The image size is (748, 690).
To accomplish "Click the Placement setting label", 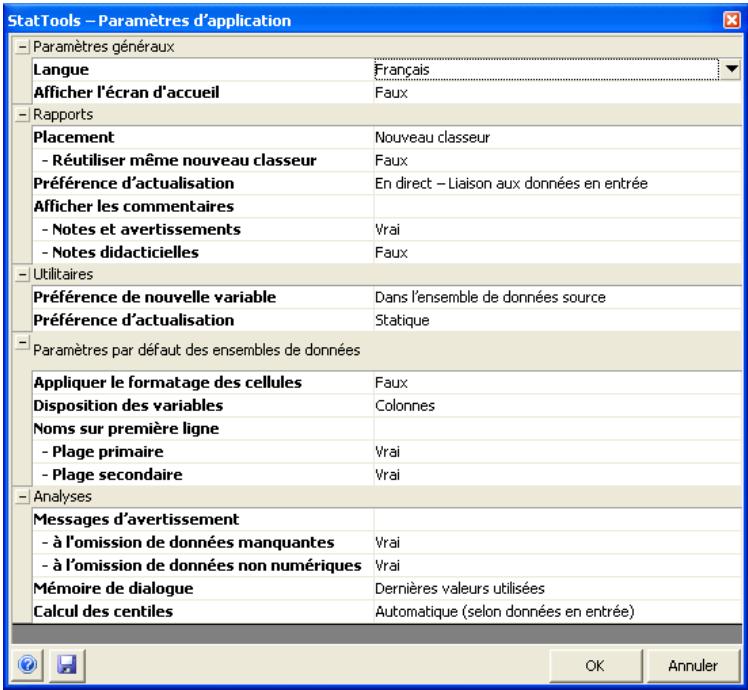I will (74, 137).
